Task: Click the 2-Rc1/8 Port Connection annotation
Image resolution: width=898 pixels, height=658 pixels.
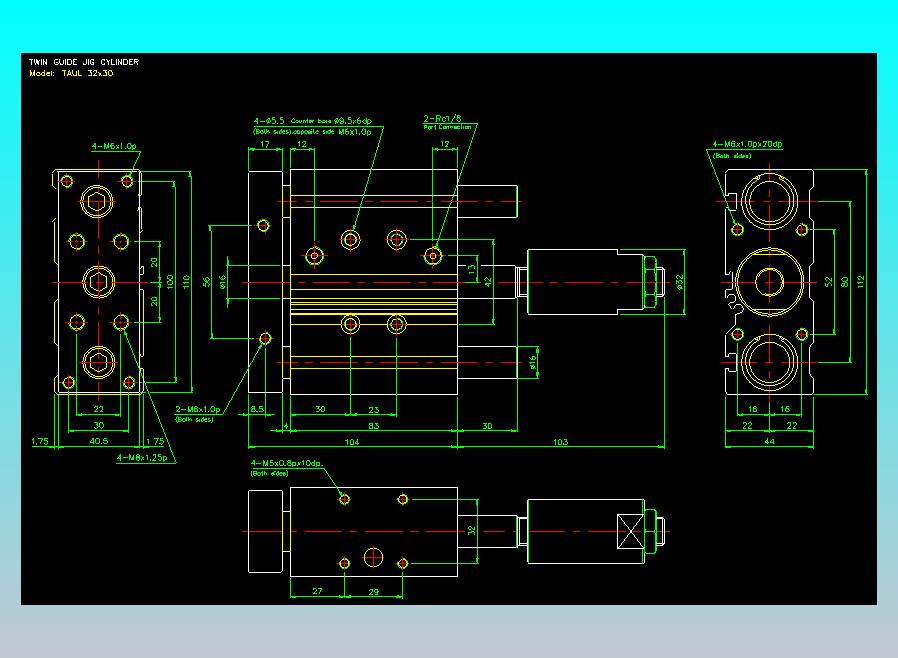Action: click(x=447, y=123)
